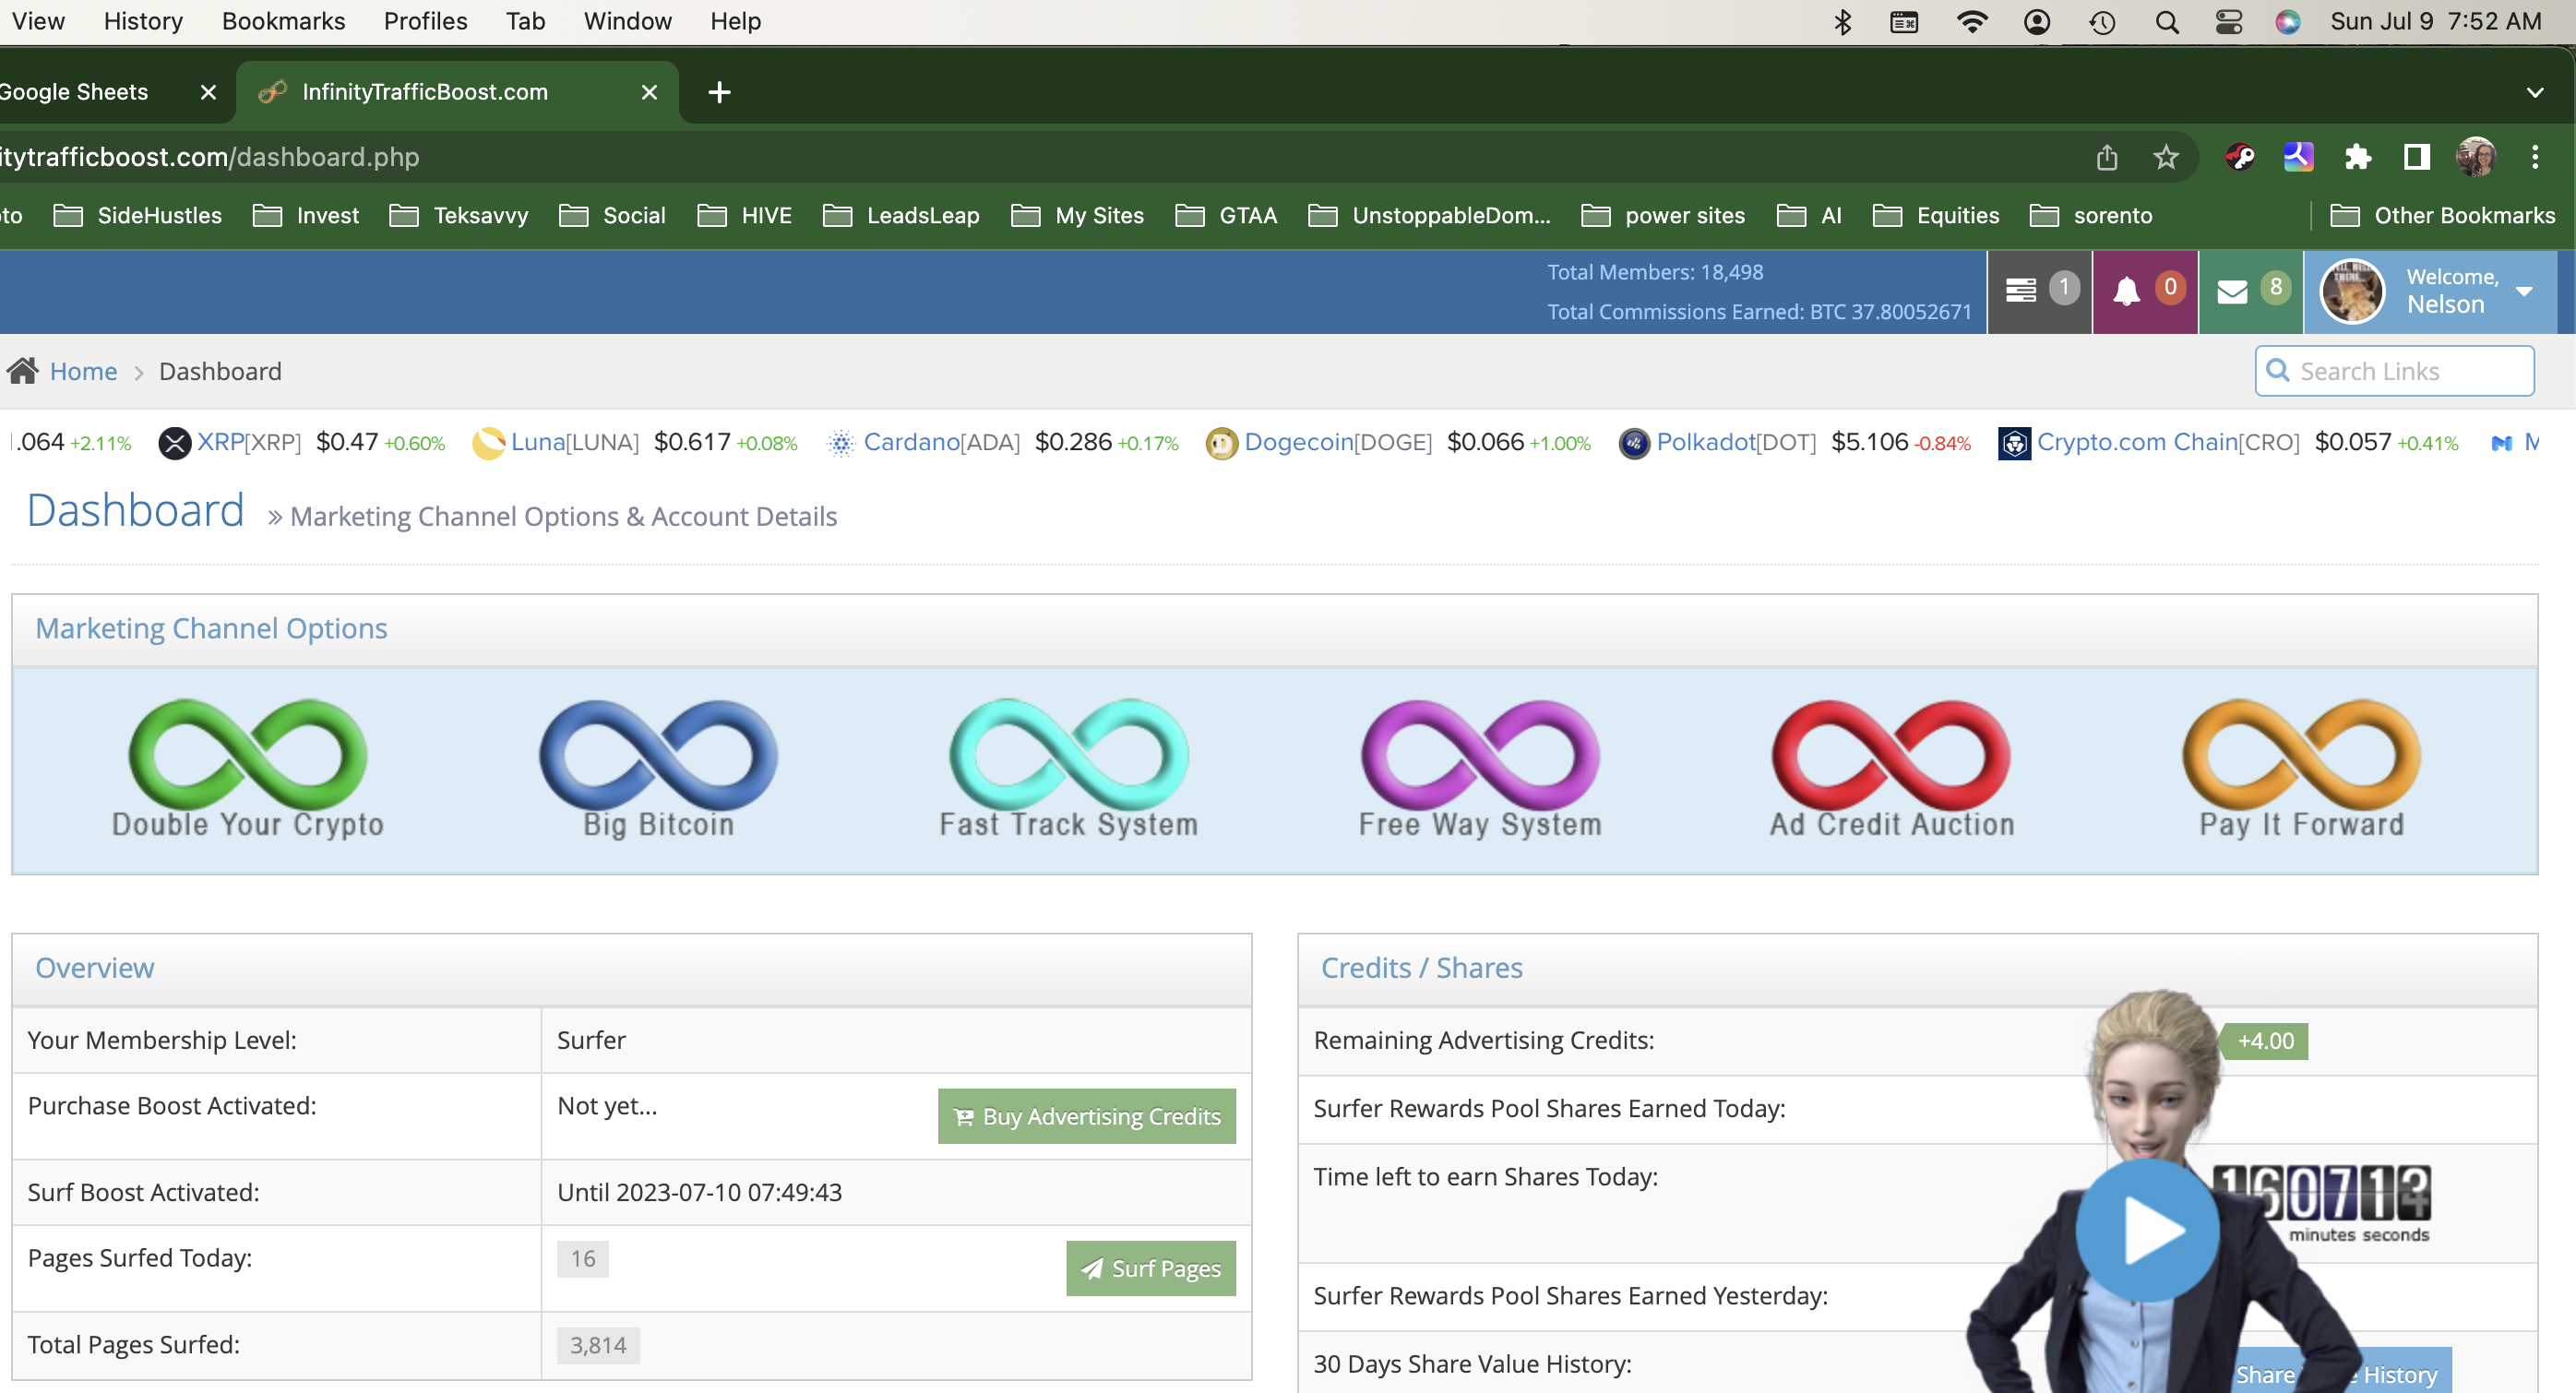Open the SideHustles bookmarks folder

(137, 215)
